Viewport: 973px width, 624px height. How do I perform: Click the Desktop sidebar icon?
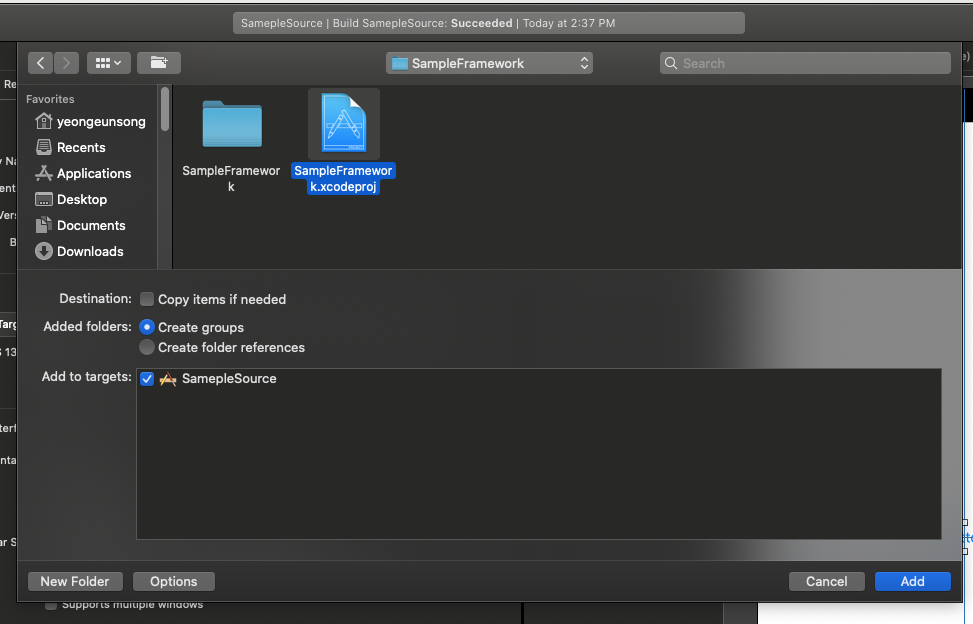click(43, 199)
